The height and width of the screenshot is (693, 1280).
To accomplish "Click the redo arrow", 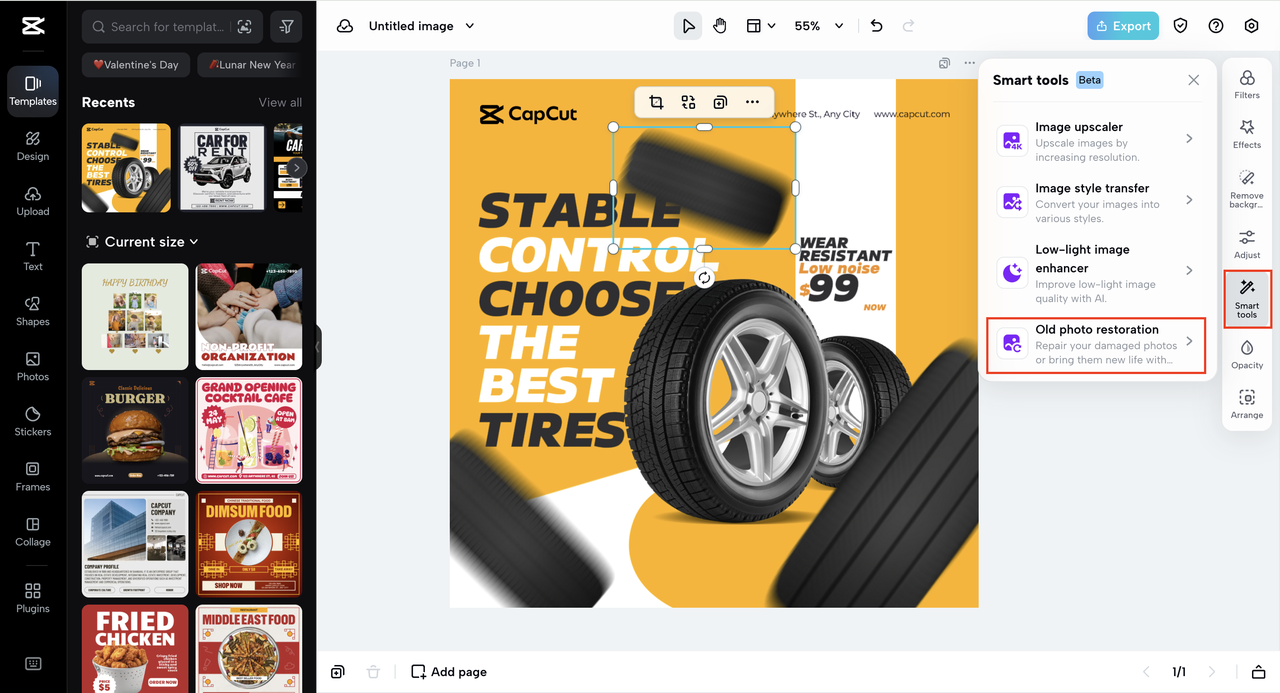I will point(908,26).
